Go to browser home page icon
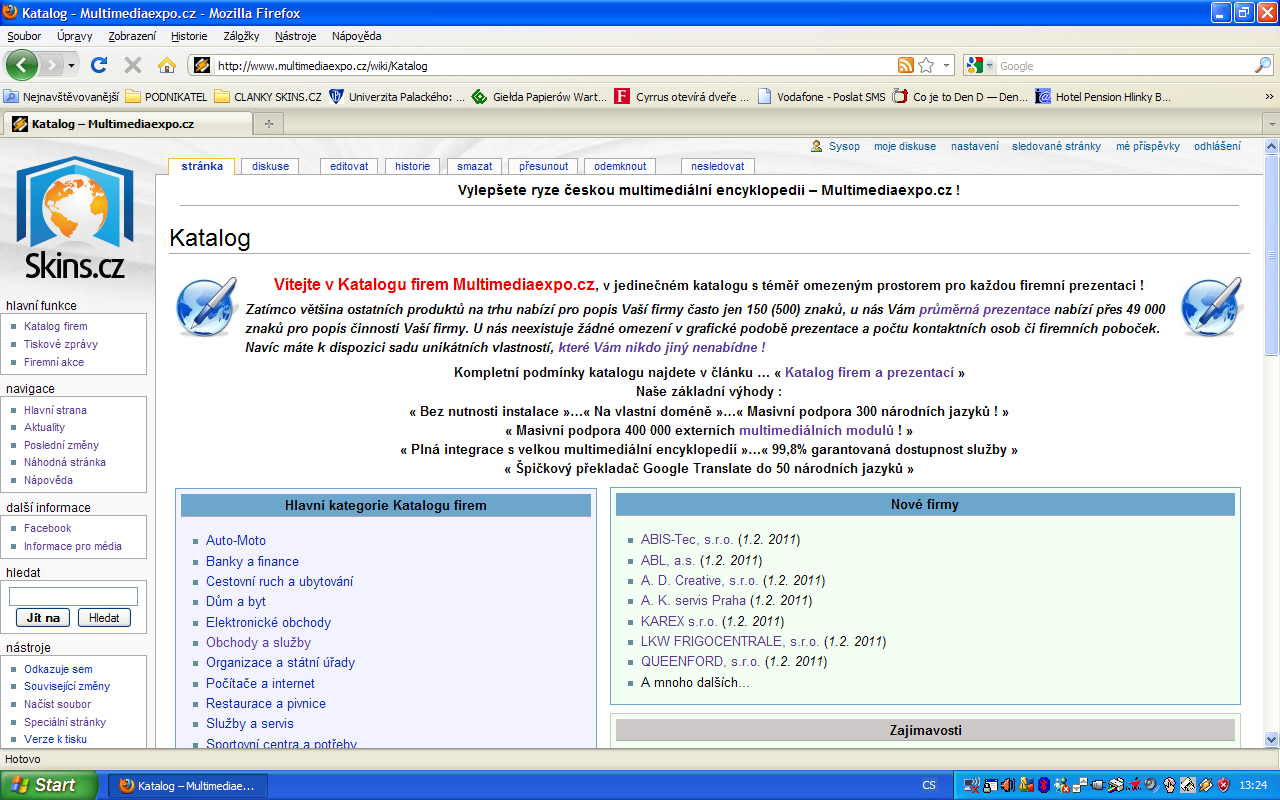Screen dimensions: 1280x800 click(167, 65)
